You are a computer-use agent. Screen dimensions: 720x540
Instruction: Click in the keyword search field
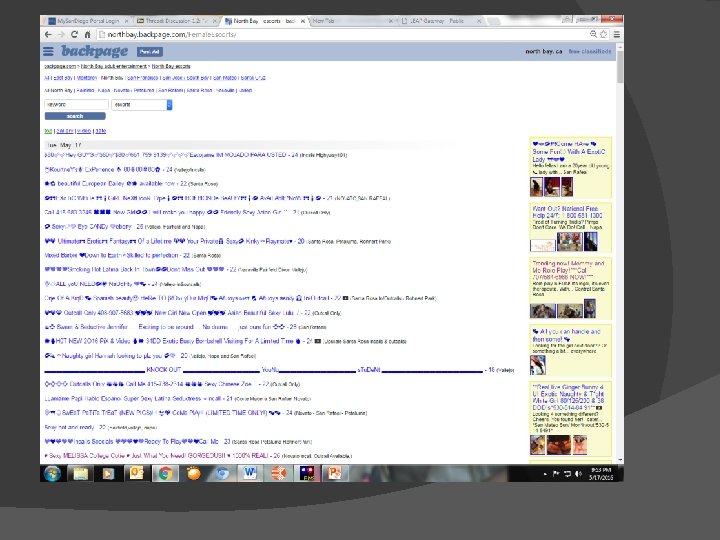pos(76,105)
